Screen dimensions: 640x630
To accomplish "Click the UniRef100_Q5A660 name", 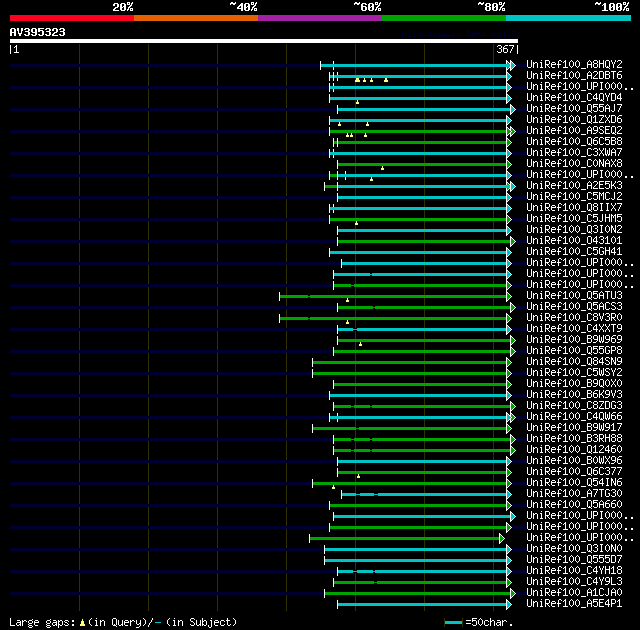I will coord(574,505).
